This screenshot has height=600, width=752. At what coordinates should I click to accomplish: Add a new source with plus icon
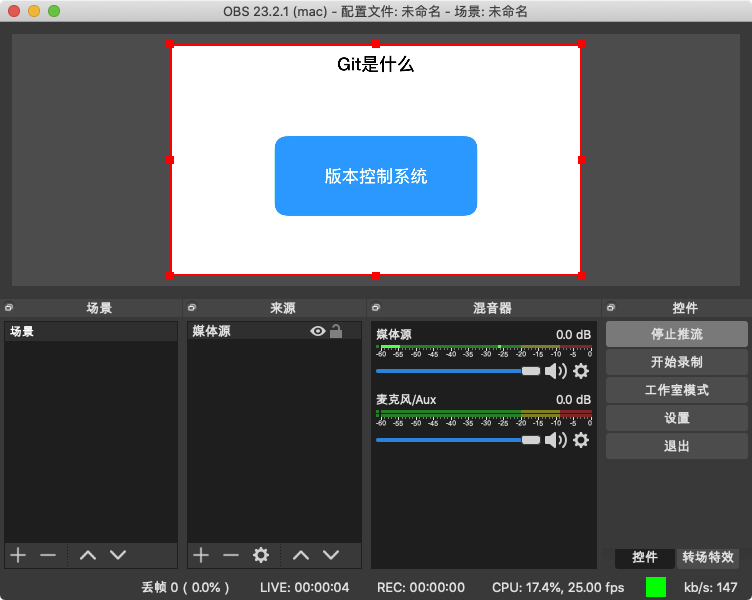tap(201, 555)
